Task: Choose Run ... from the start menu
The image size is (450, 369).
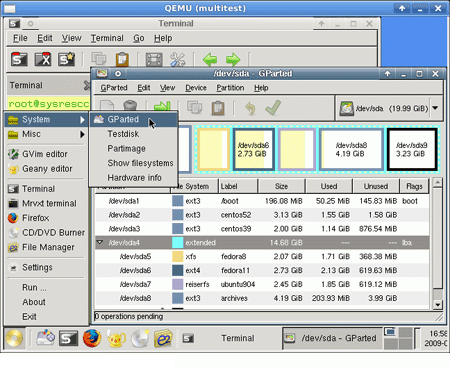Action: (x=46, y=287)
